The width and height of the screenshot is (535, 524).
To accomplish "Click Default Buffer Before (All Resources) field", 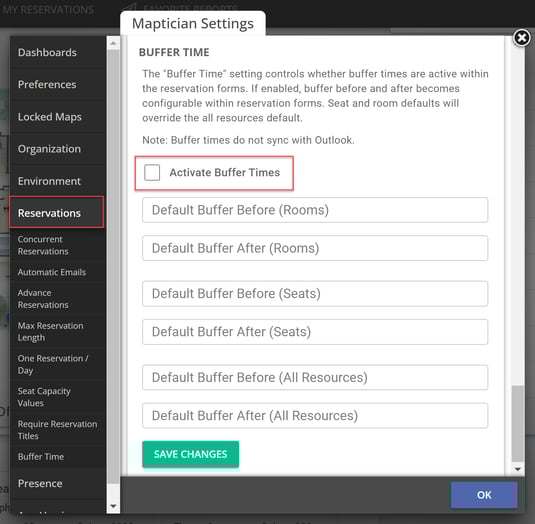I will pyautogui.click(x=315, y=377).
